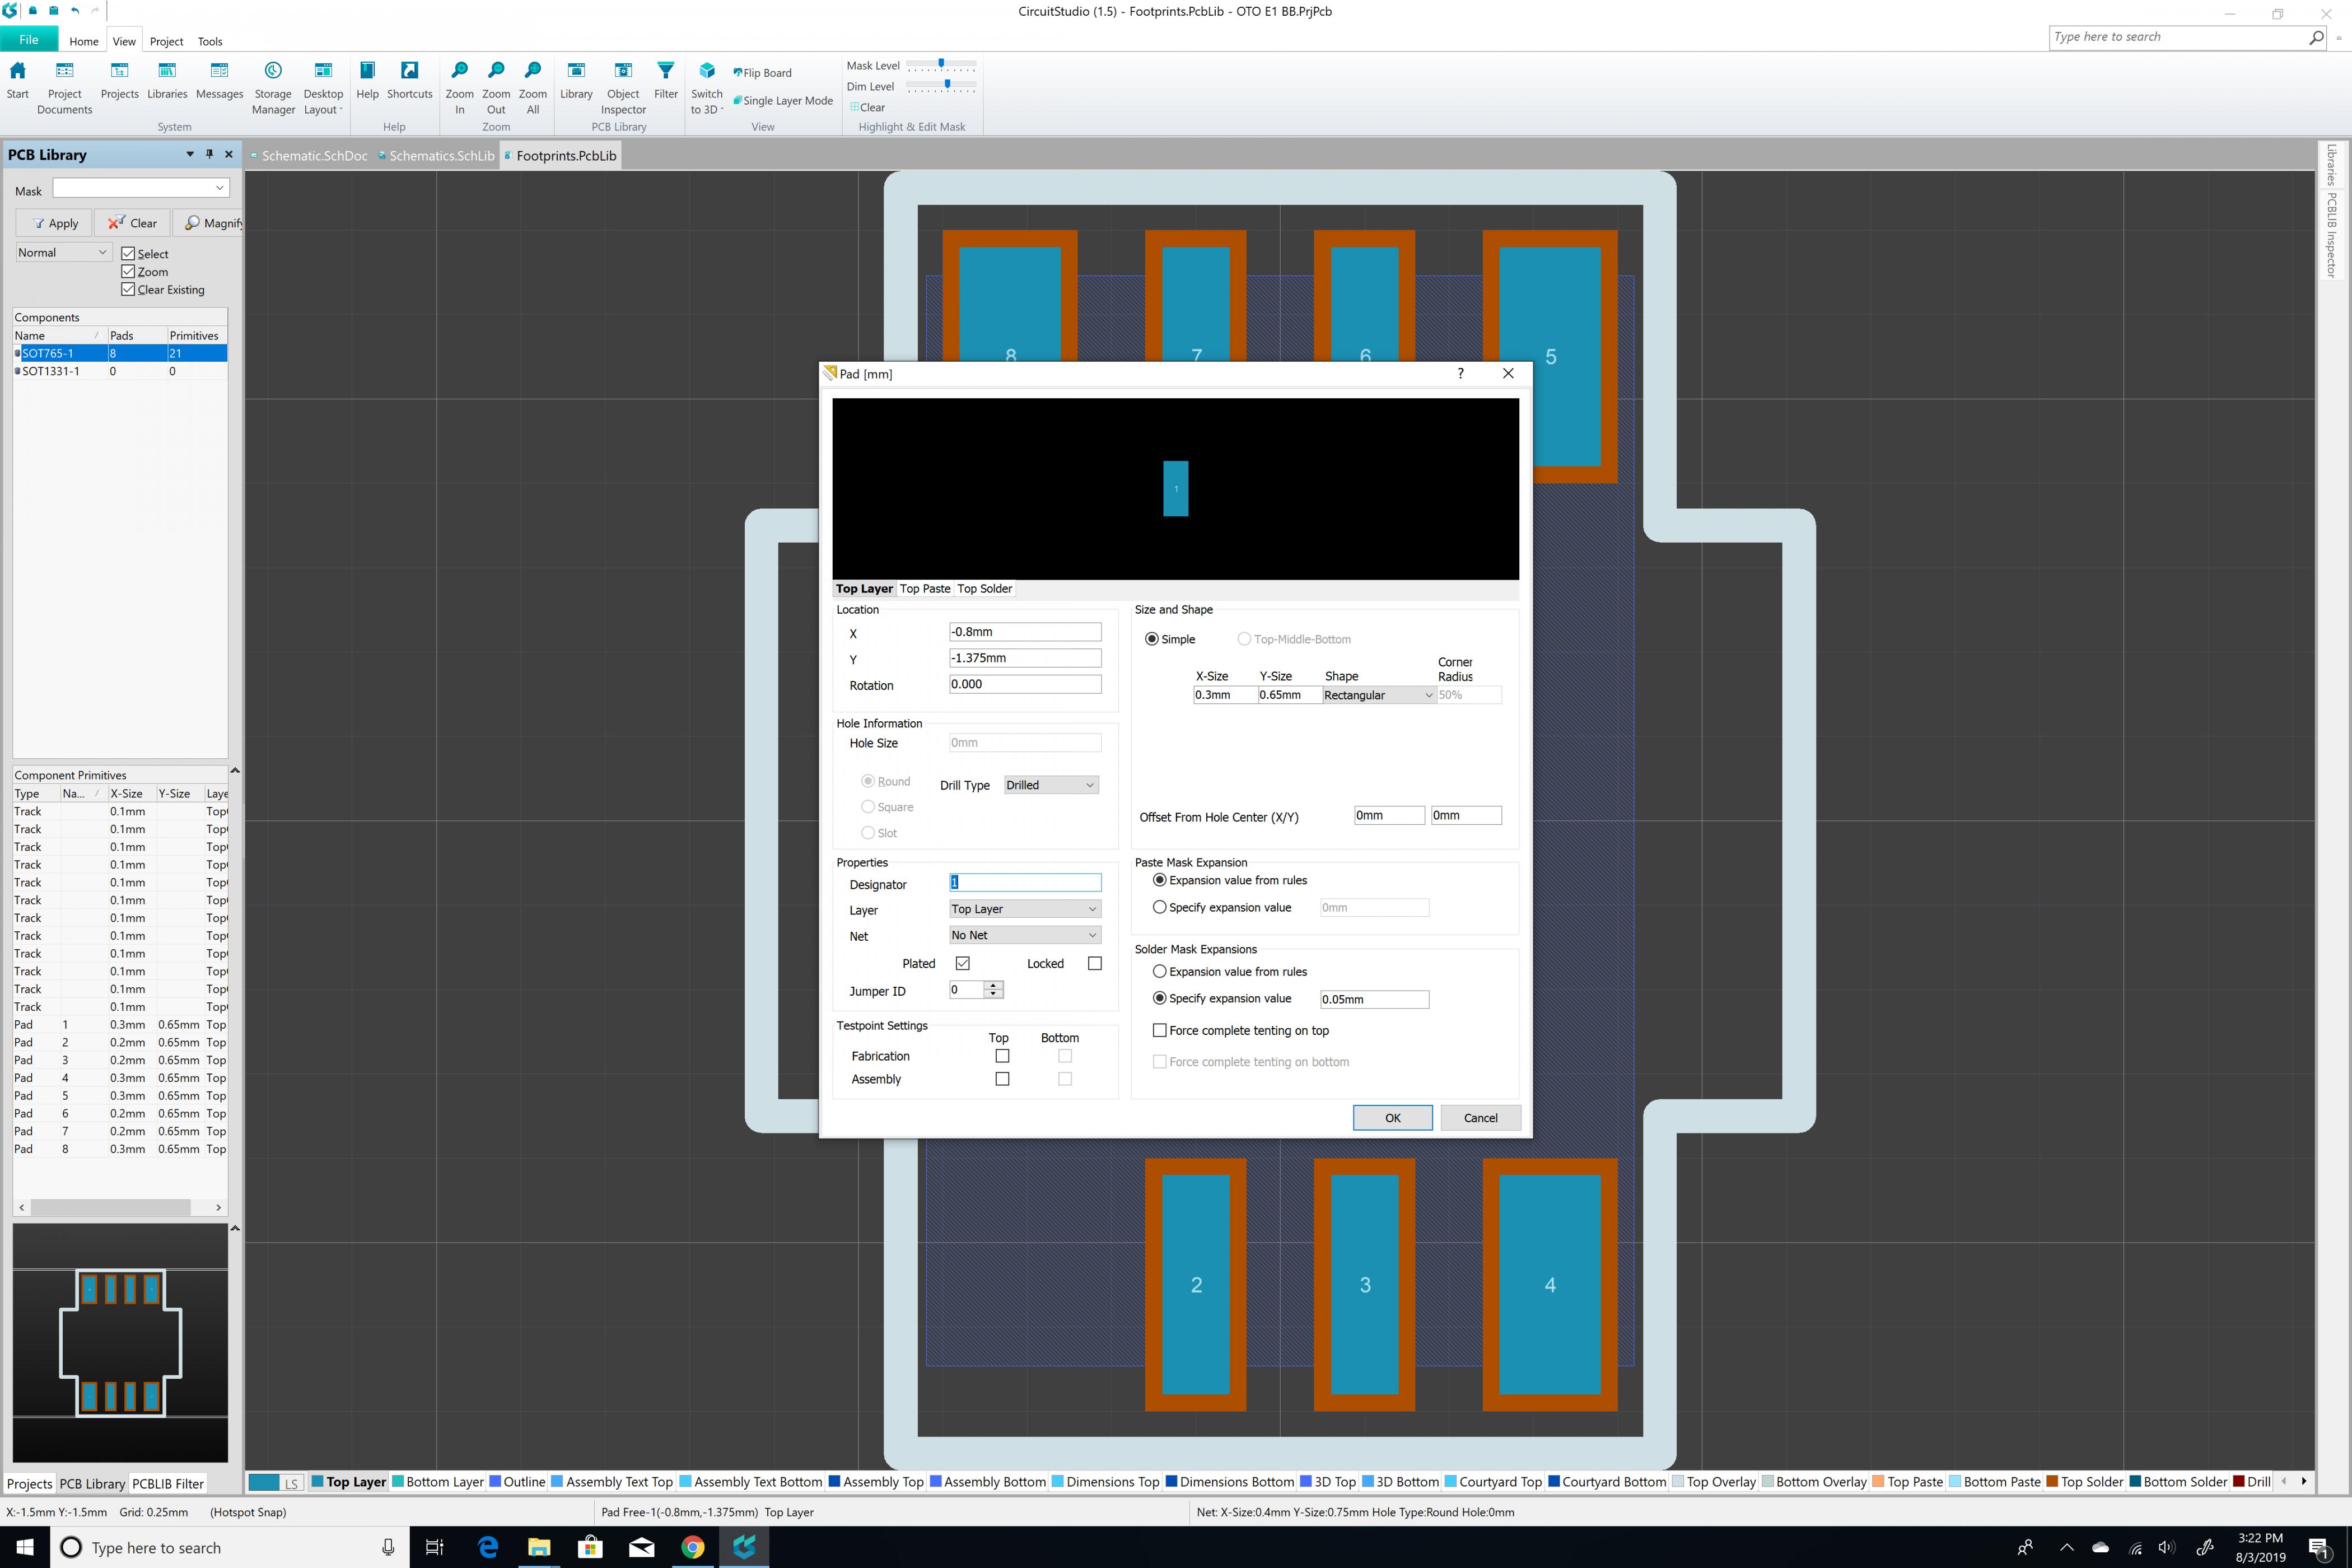Viewport: 2352px width, 1568px height.
Task: Open Chrome from the taskbar
Action: 692,1547
